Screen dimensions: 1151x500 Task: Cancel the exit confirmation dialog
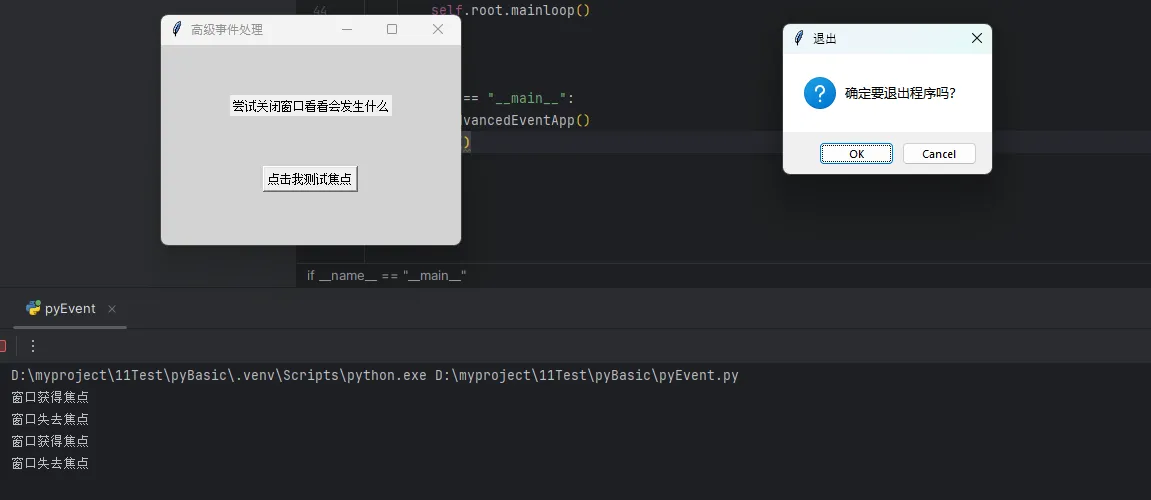pos(938,154)
